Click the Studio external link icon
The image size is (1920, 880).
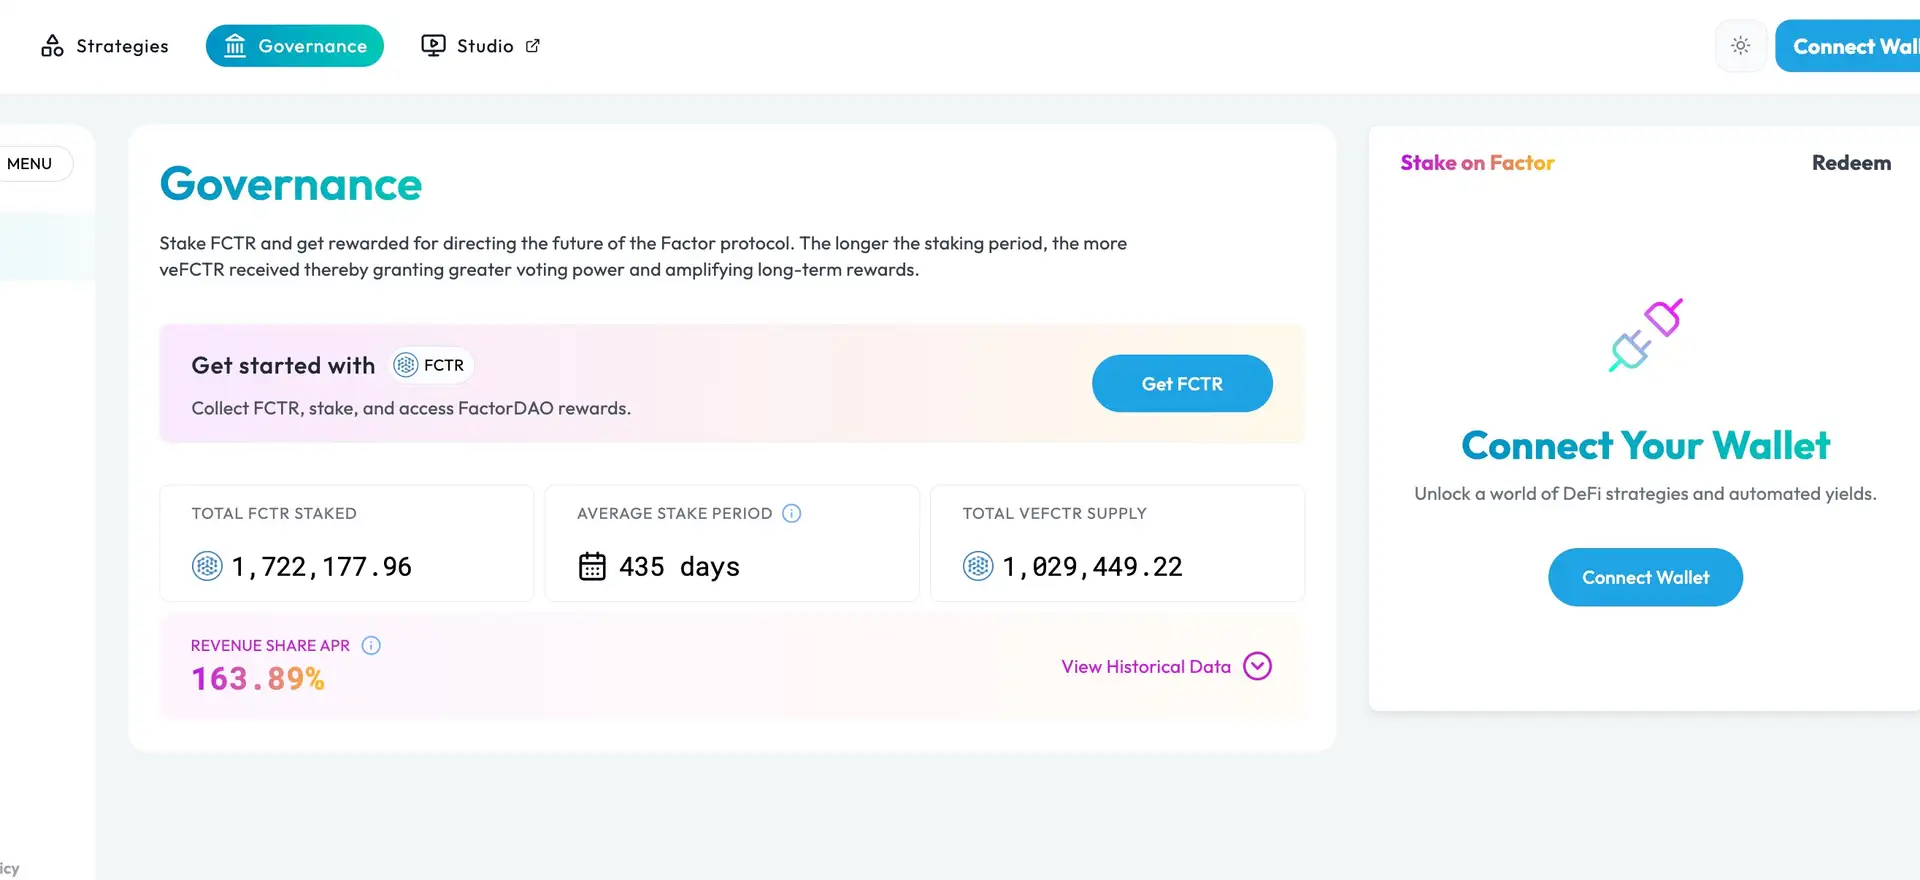pyautogui.click(x=533, y=46)
